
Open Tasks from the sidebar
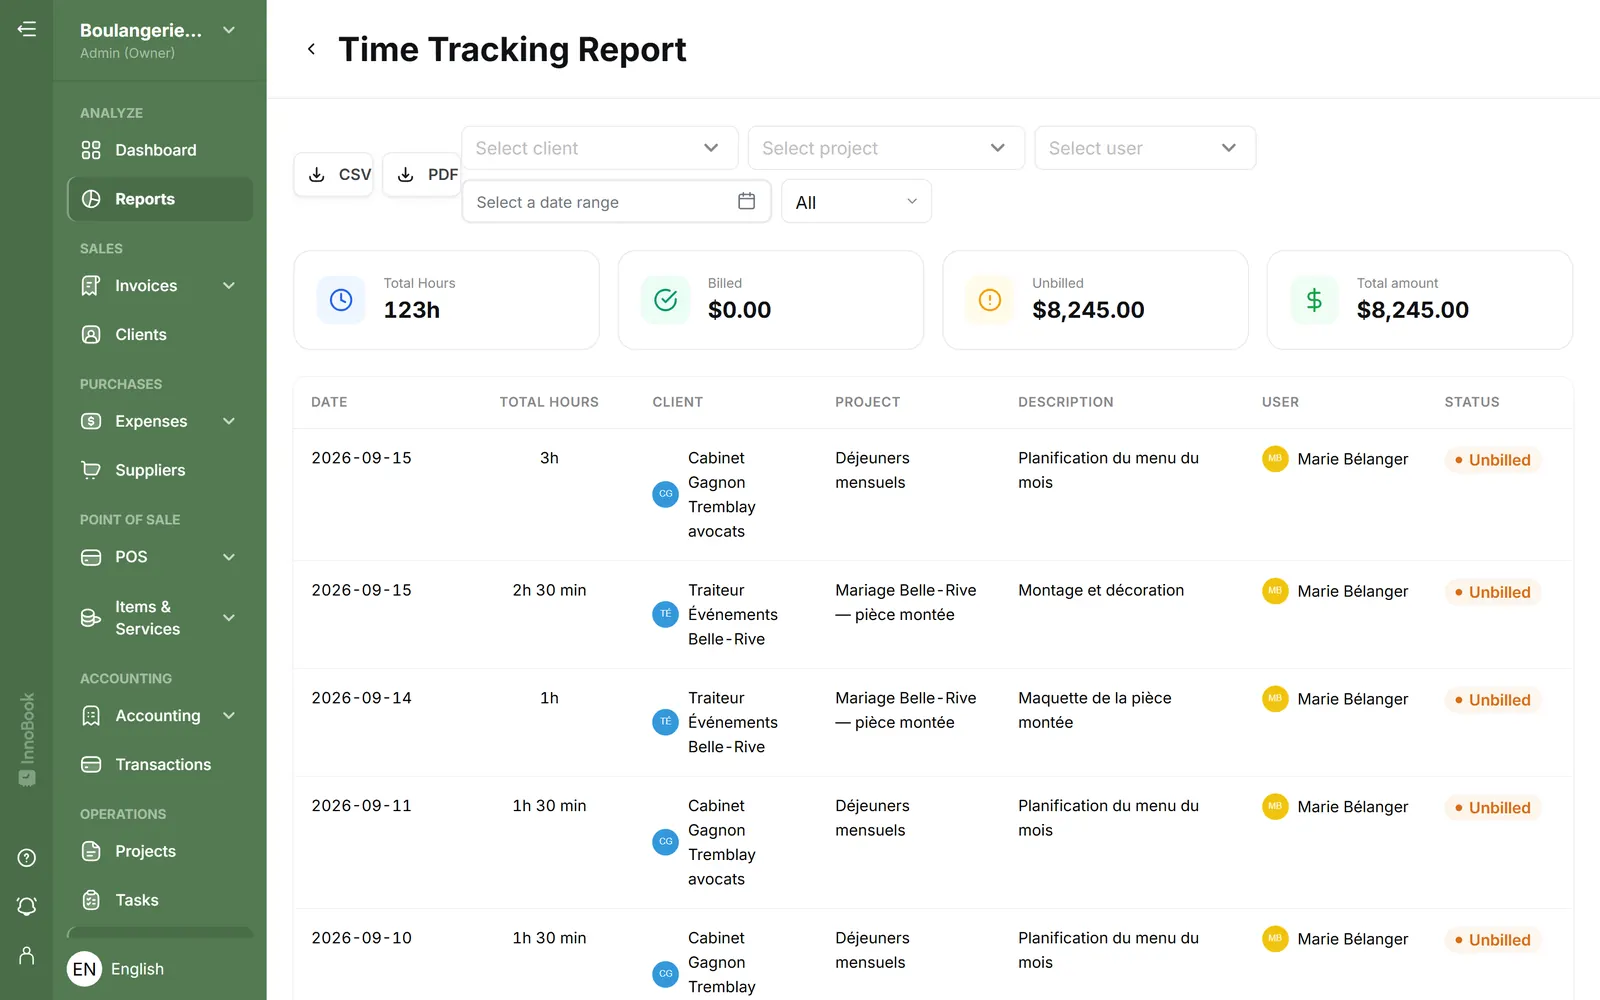[x=159, y=900]
